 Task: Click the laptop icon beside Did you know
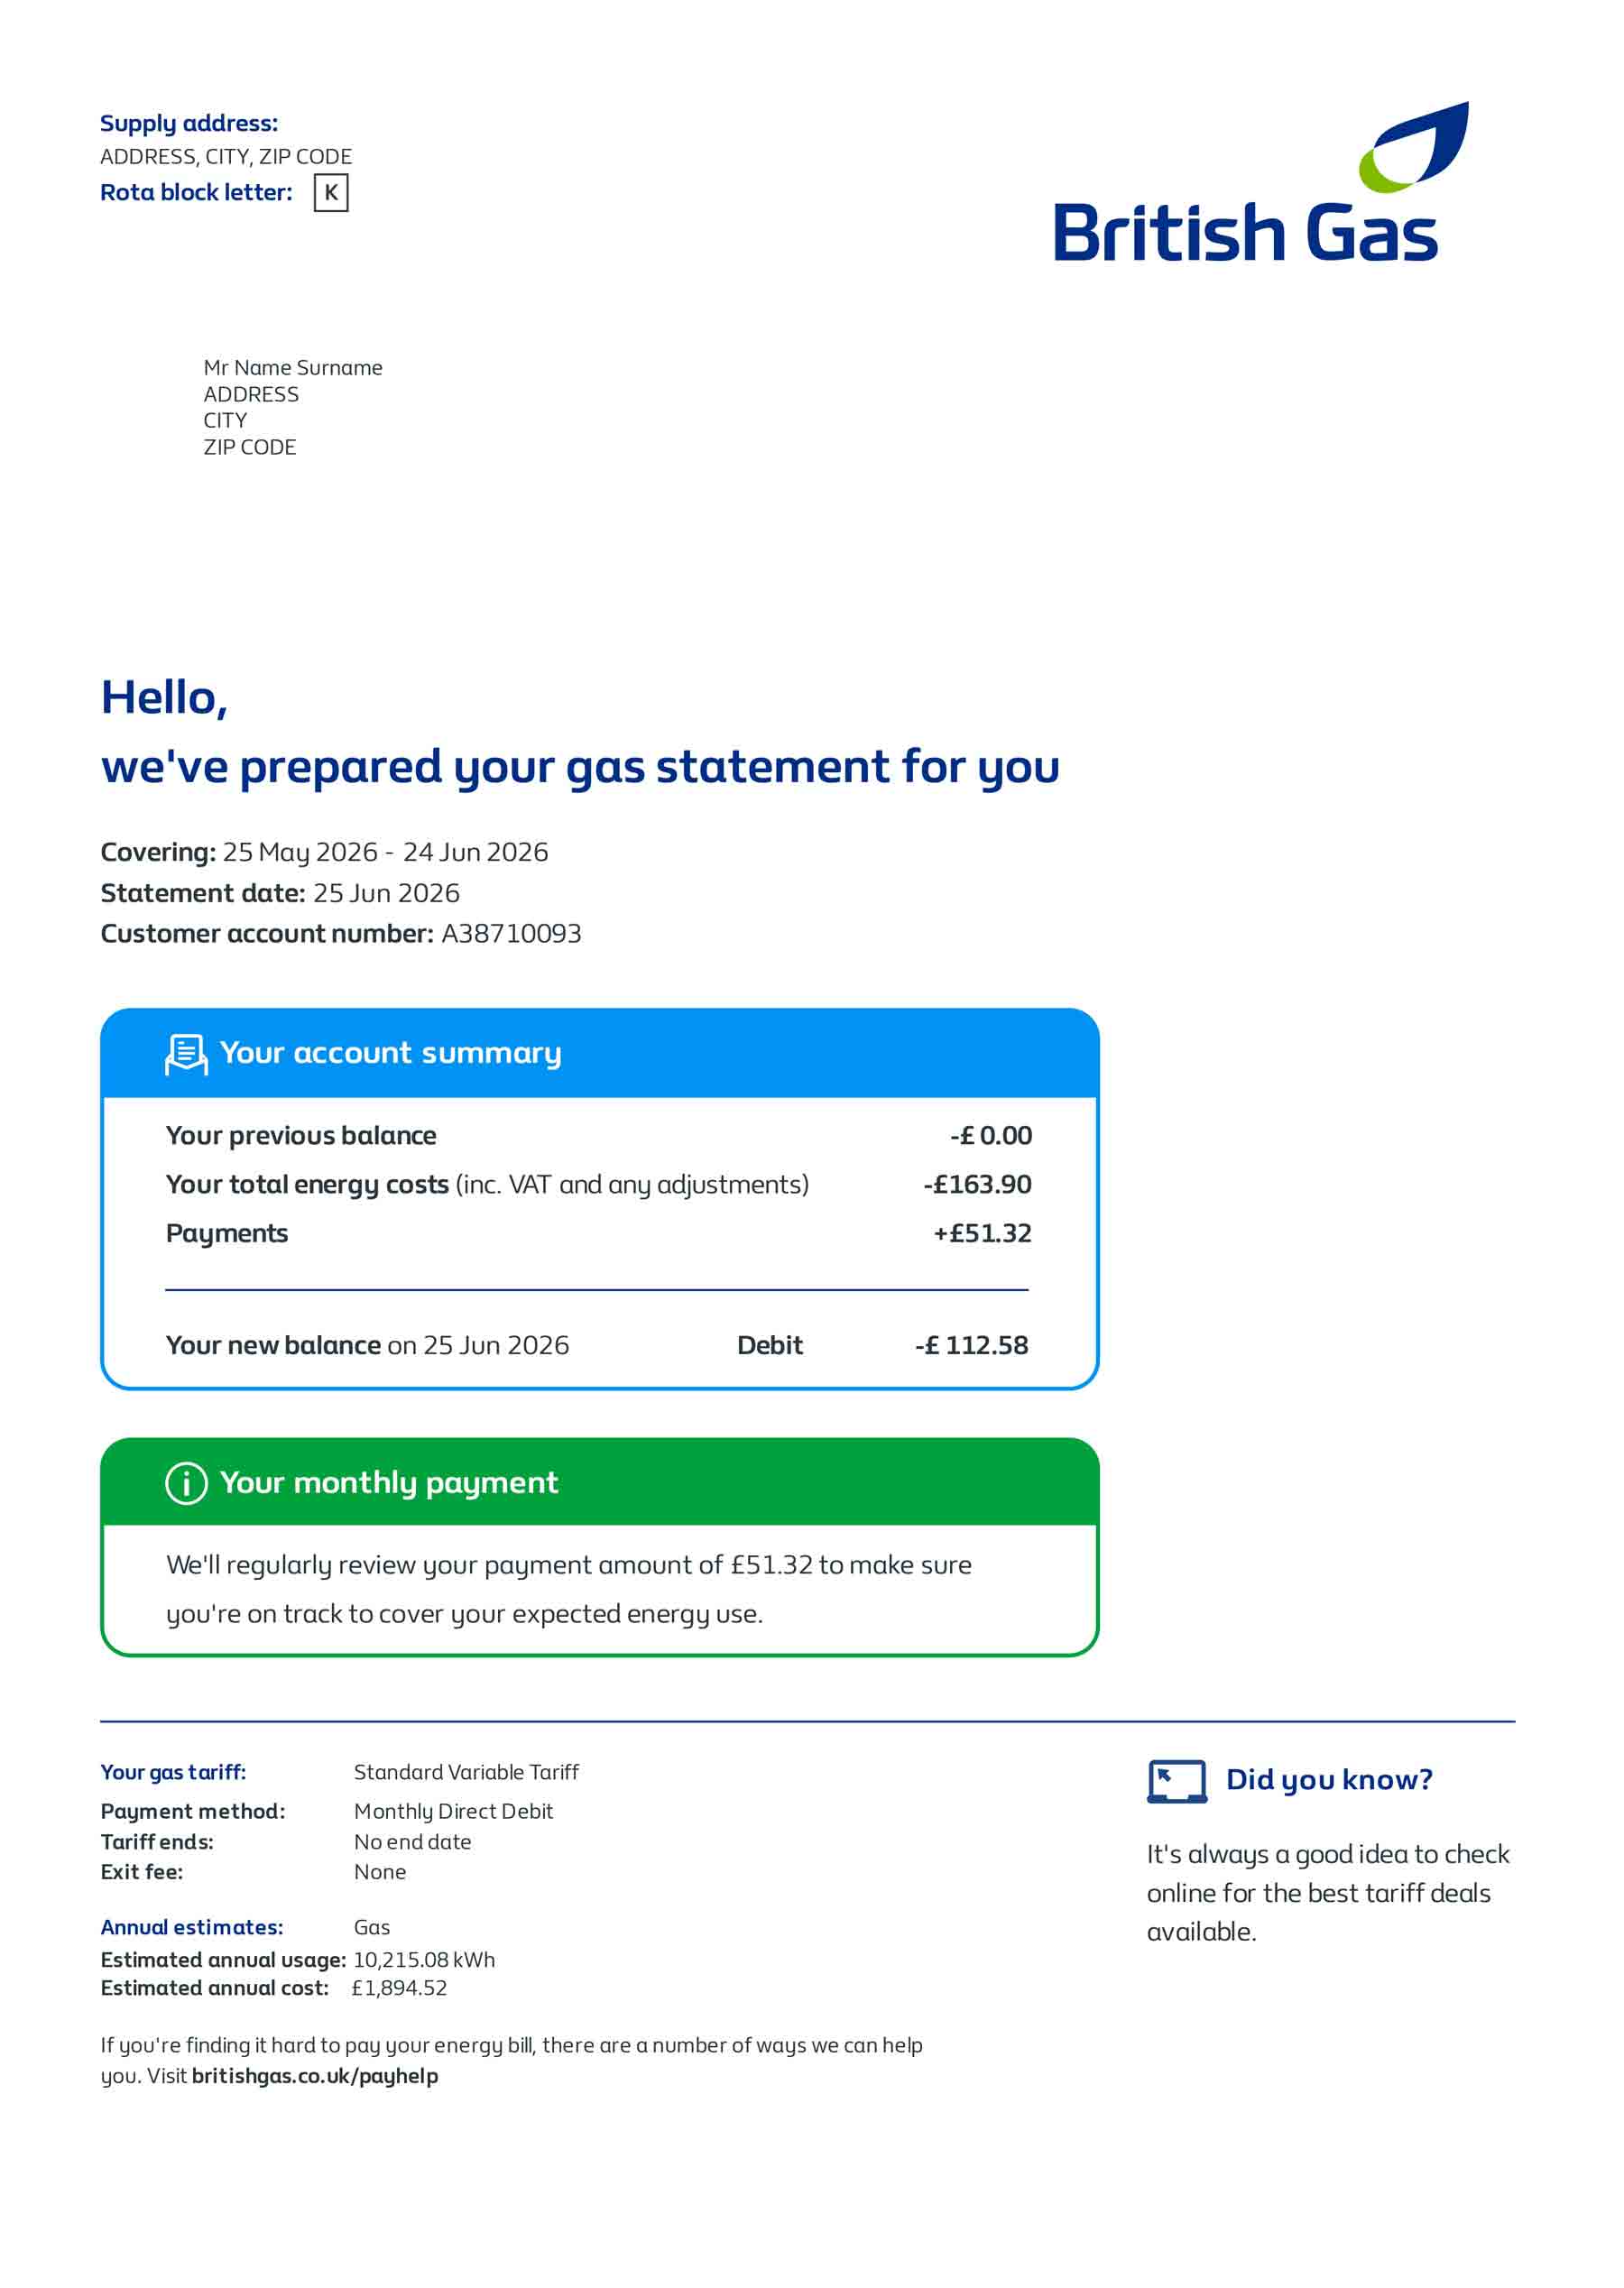(1177, 1781)
